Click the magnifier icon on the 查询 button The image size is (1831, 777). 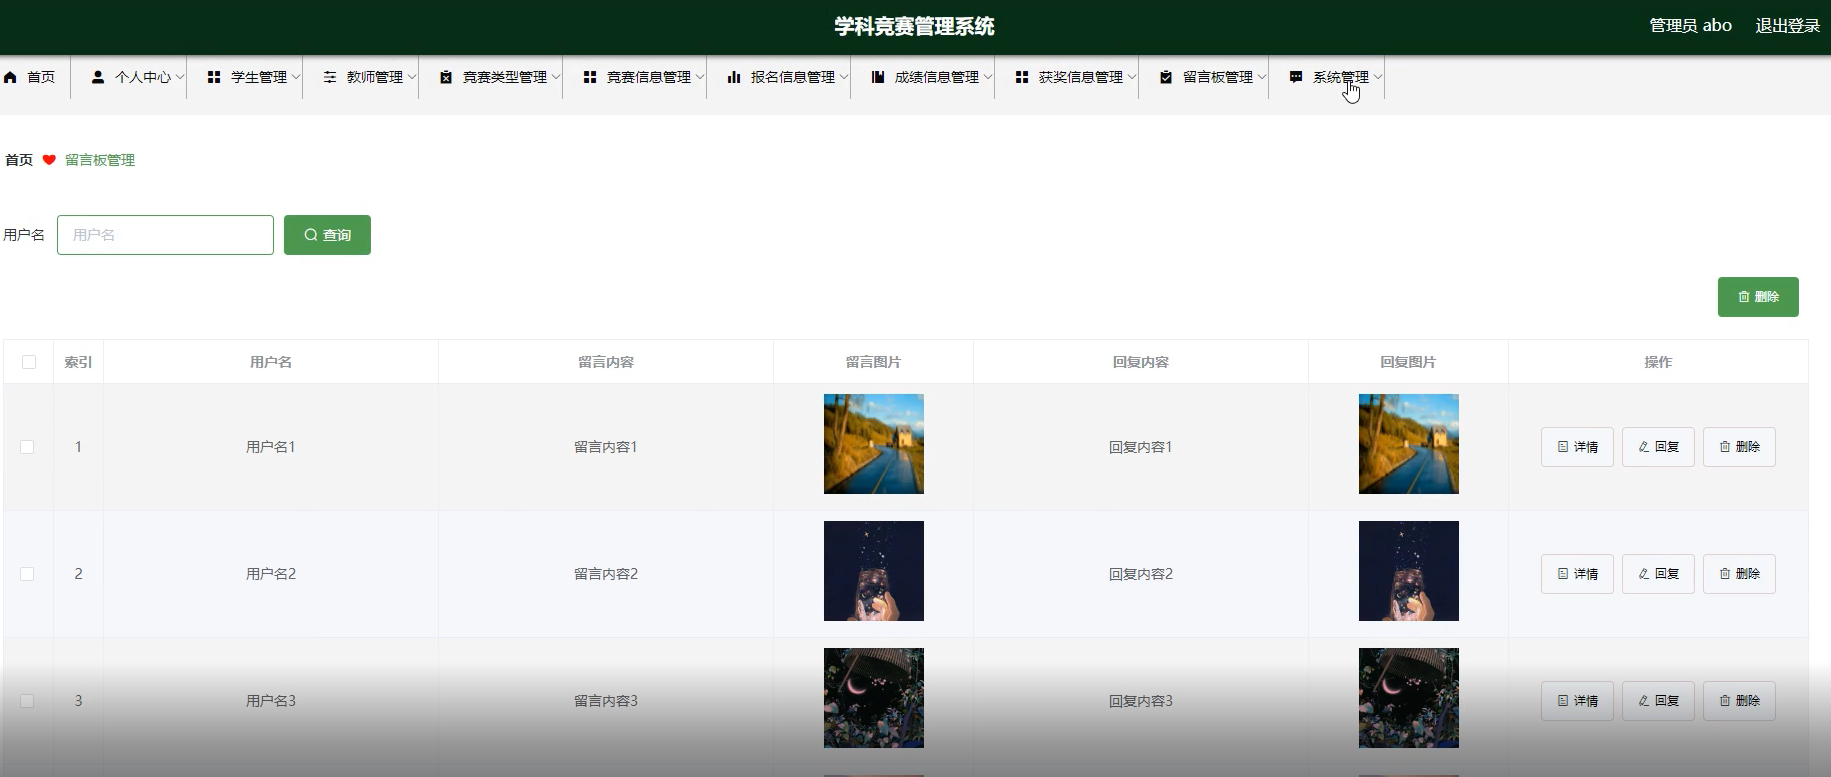[x=311, y=235]
